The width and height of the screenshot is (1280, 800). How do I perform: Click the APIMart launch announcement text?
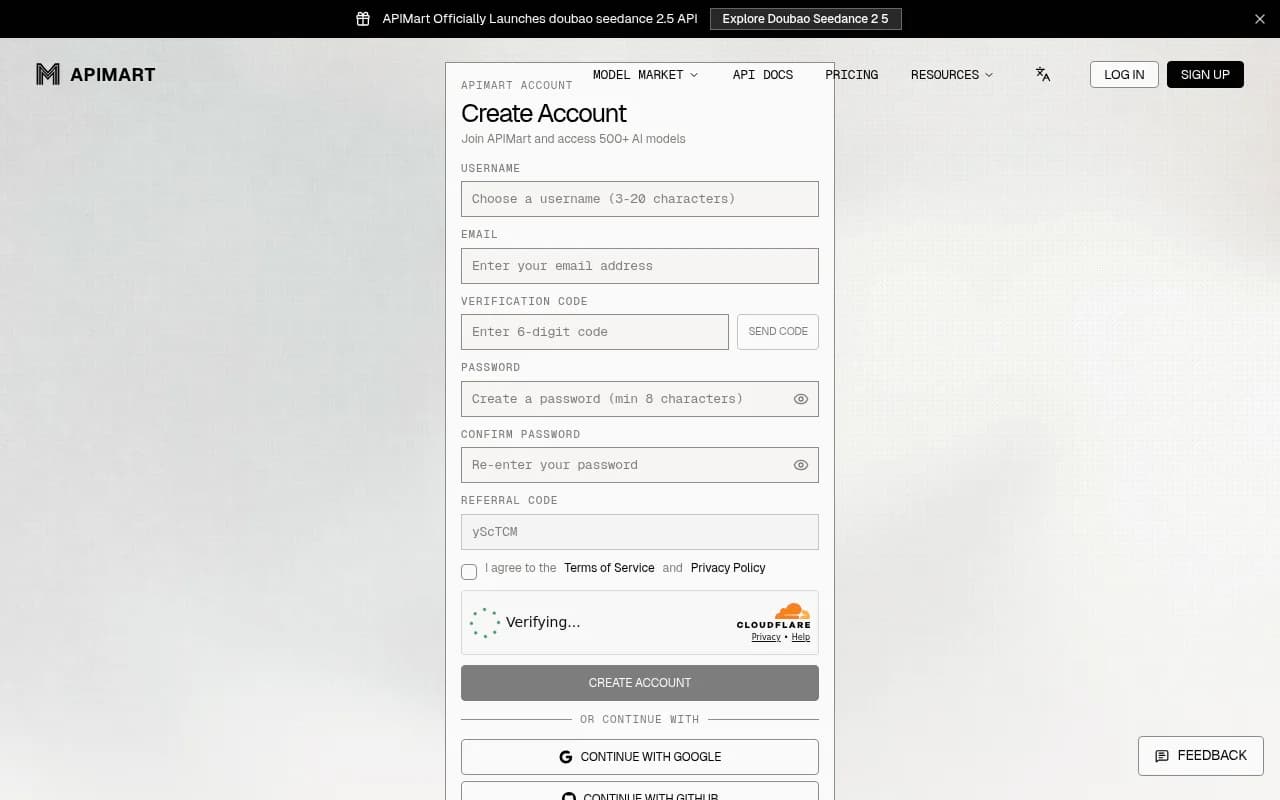pyautogui.click(x=540, y=19)
